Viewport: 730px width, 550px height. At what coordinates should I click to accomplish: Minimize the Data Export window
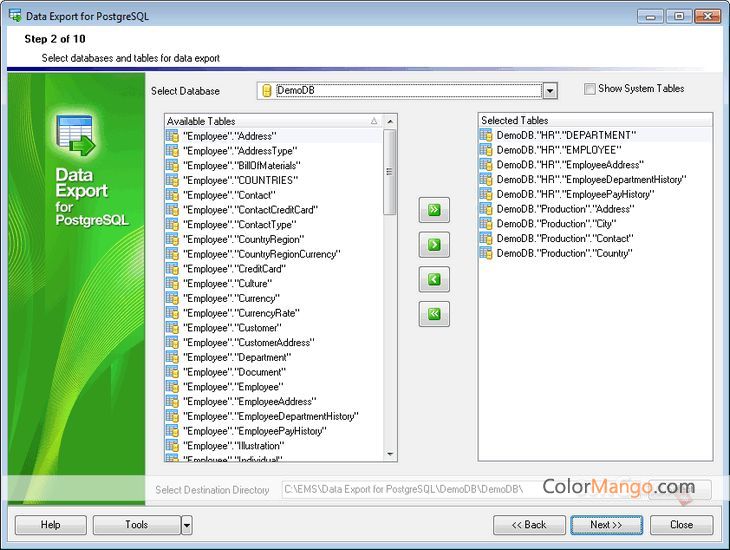[650, 17]
